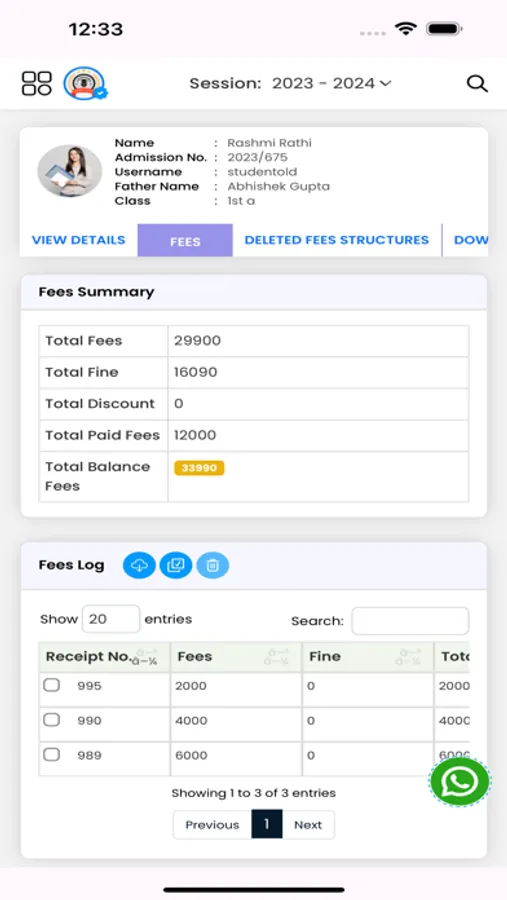The width and height of the screenshot is (507, 900).
Task: Click the Total Paid Fees value 12000
Action: coord(195,435)
